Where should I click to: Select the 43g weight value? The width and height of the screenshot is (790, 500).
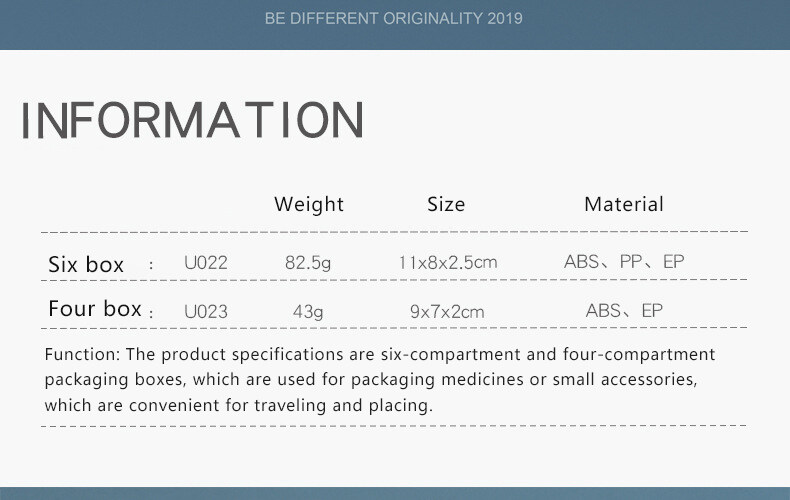(x=308, y=311)
